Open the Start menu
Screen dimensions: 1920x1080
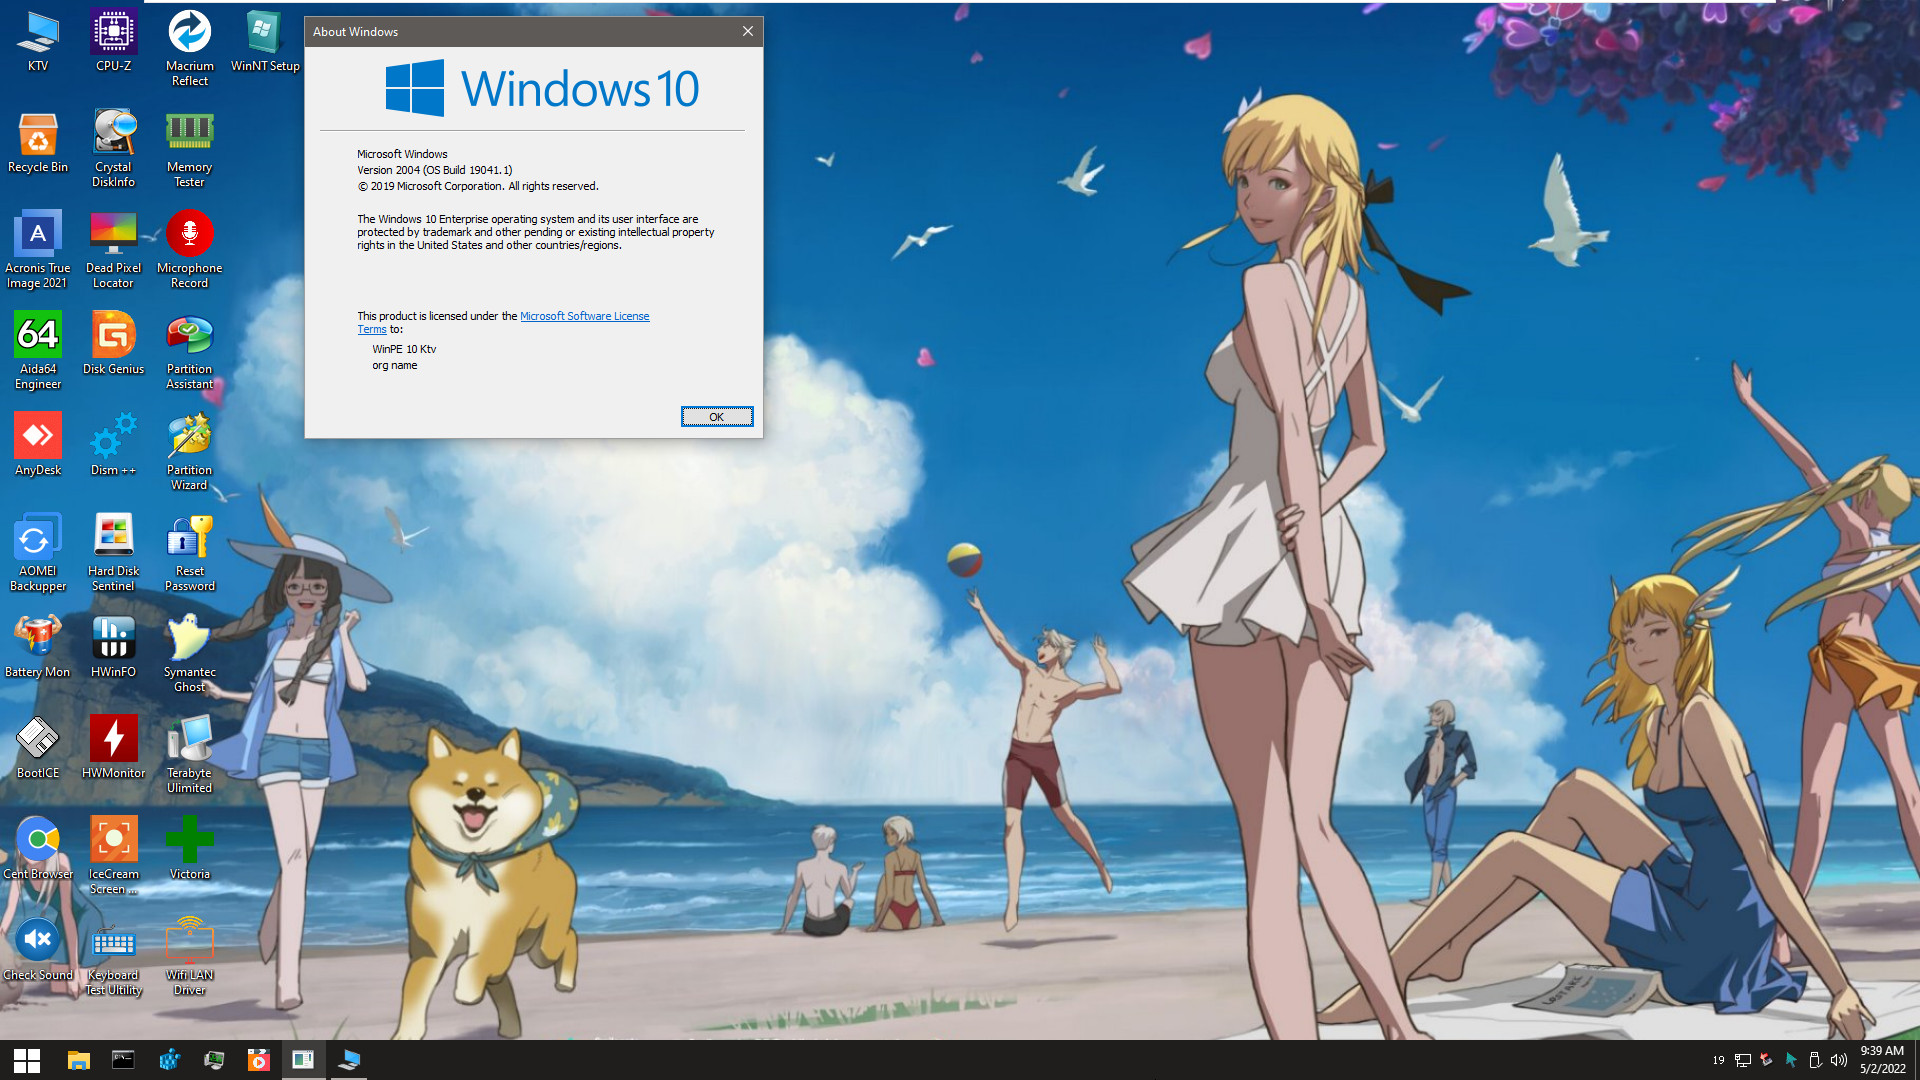point(27,1060)
